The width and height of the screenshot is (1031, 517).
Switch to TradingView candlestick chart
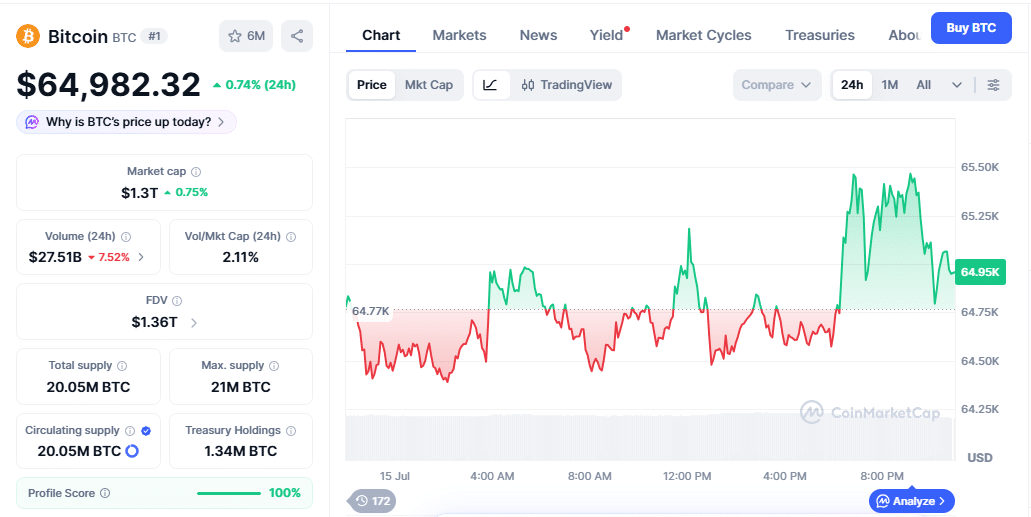(x=566, y=85)
